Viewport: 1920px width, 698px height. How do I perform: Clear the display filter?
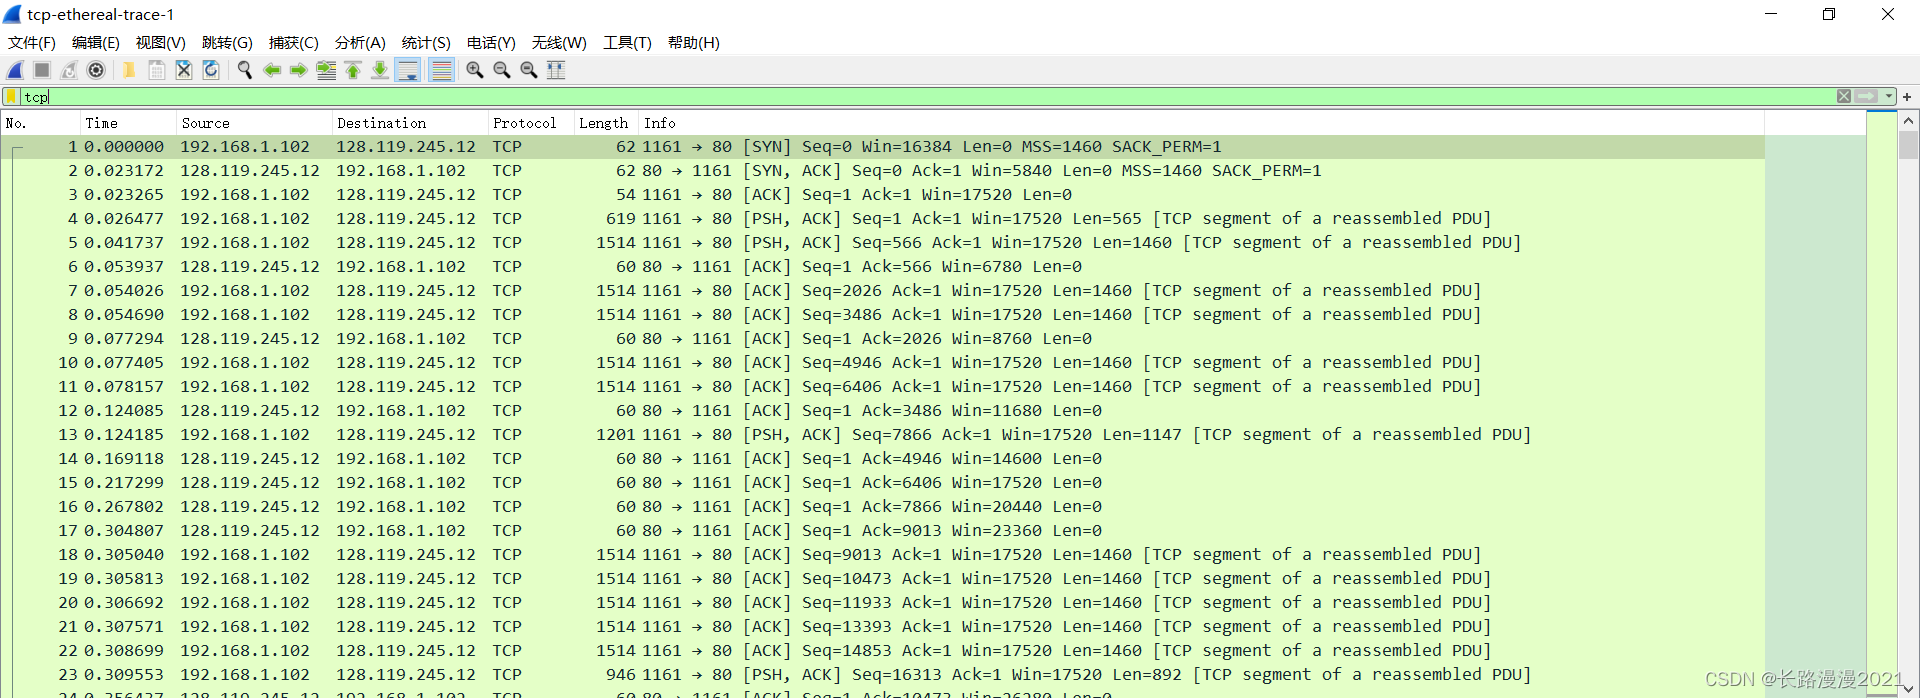click(1844, 96)
